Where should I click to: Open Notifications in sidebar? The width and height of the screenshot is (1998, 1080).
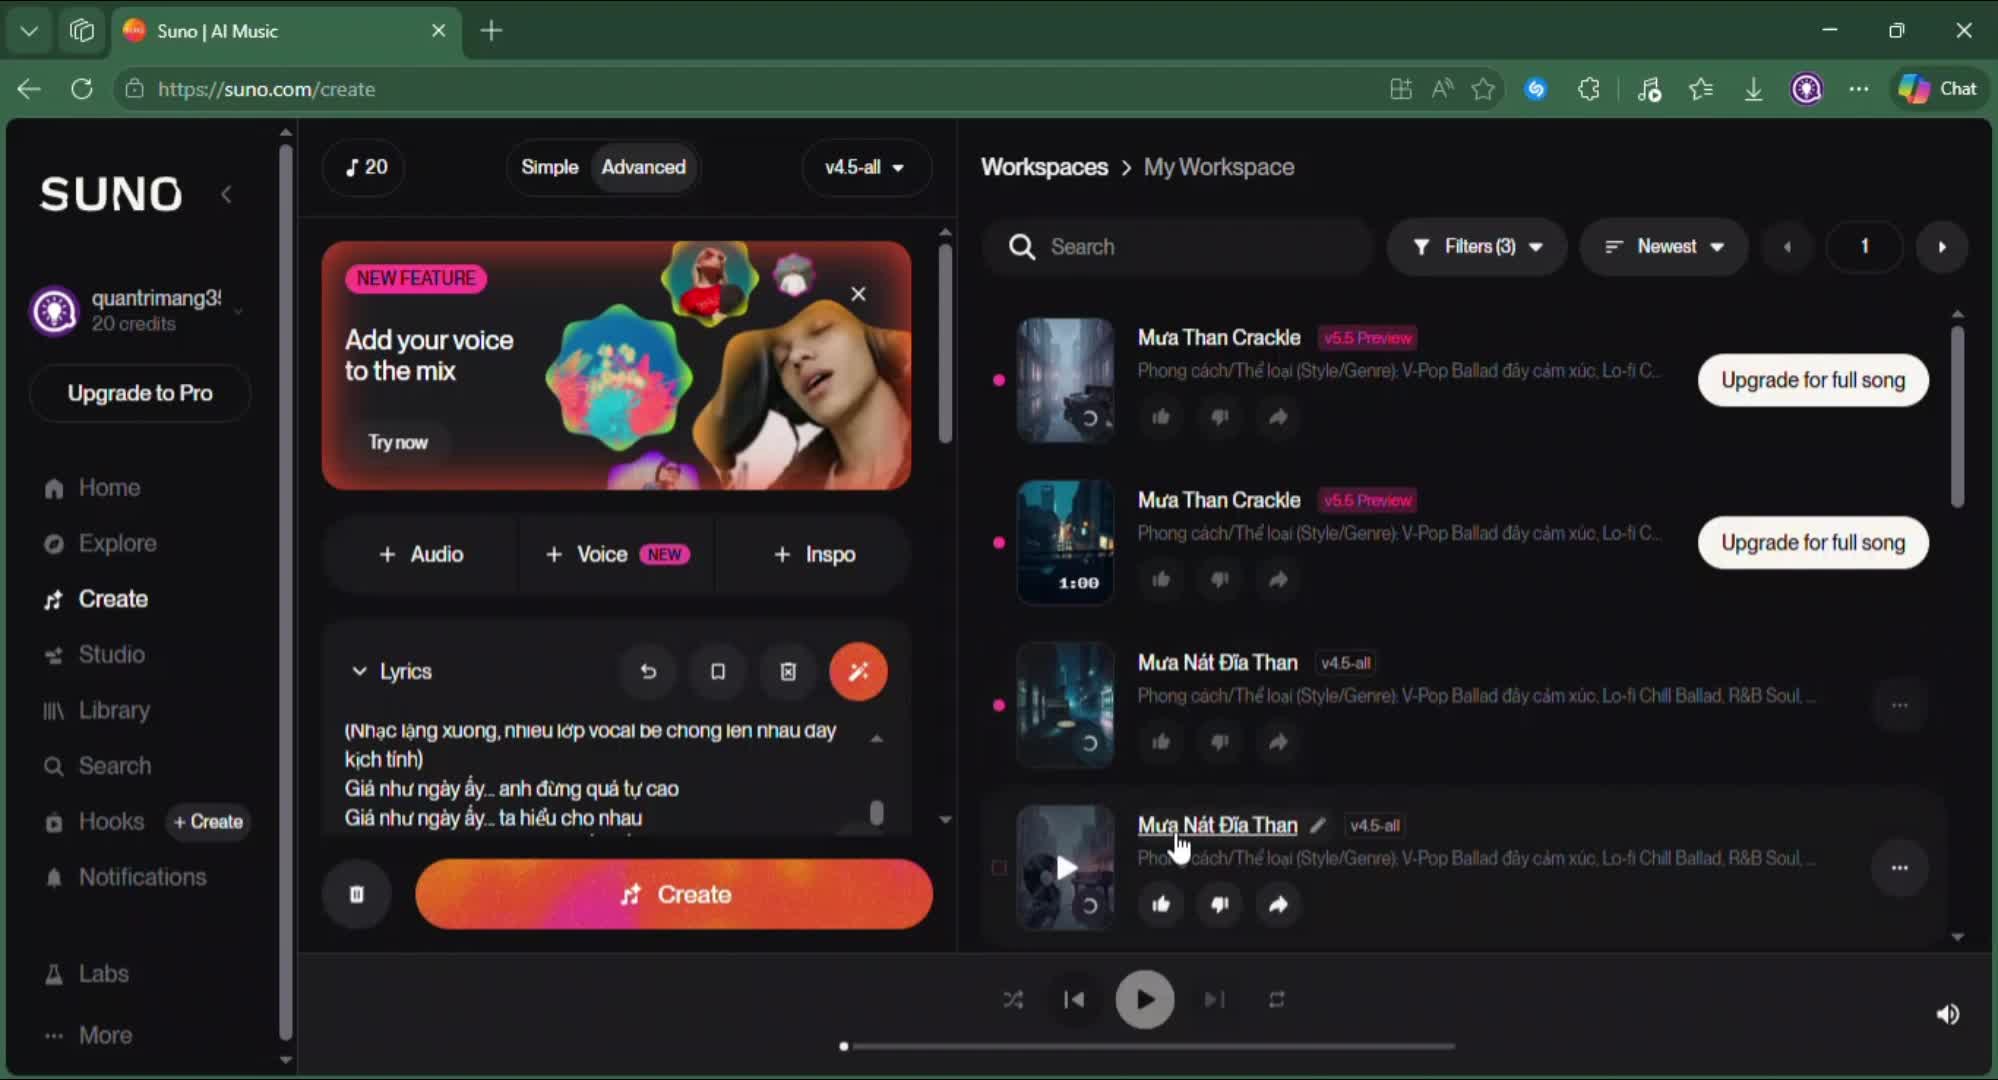(x=125, y=877)
